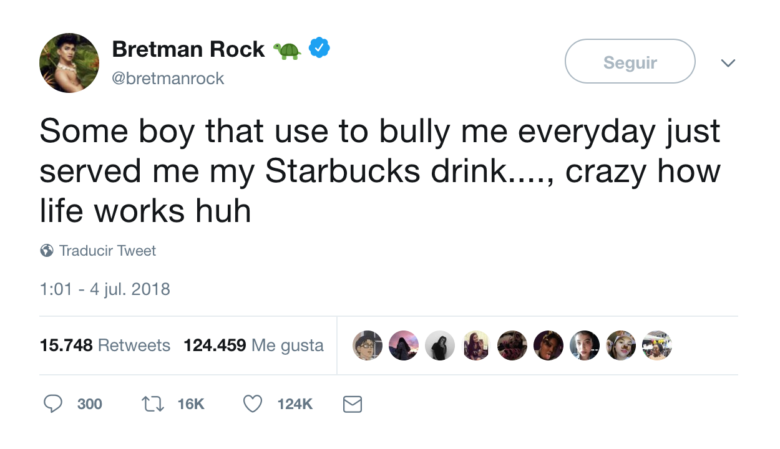This screenshot has width=780, height=449.
Task: Click the blue verified badge
Action: point(319,48)
